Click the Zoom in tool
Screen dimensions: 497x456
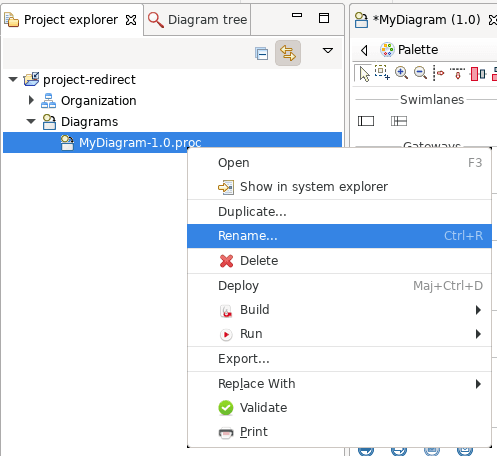point(401,73)
